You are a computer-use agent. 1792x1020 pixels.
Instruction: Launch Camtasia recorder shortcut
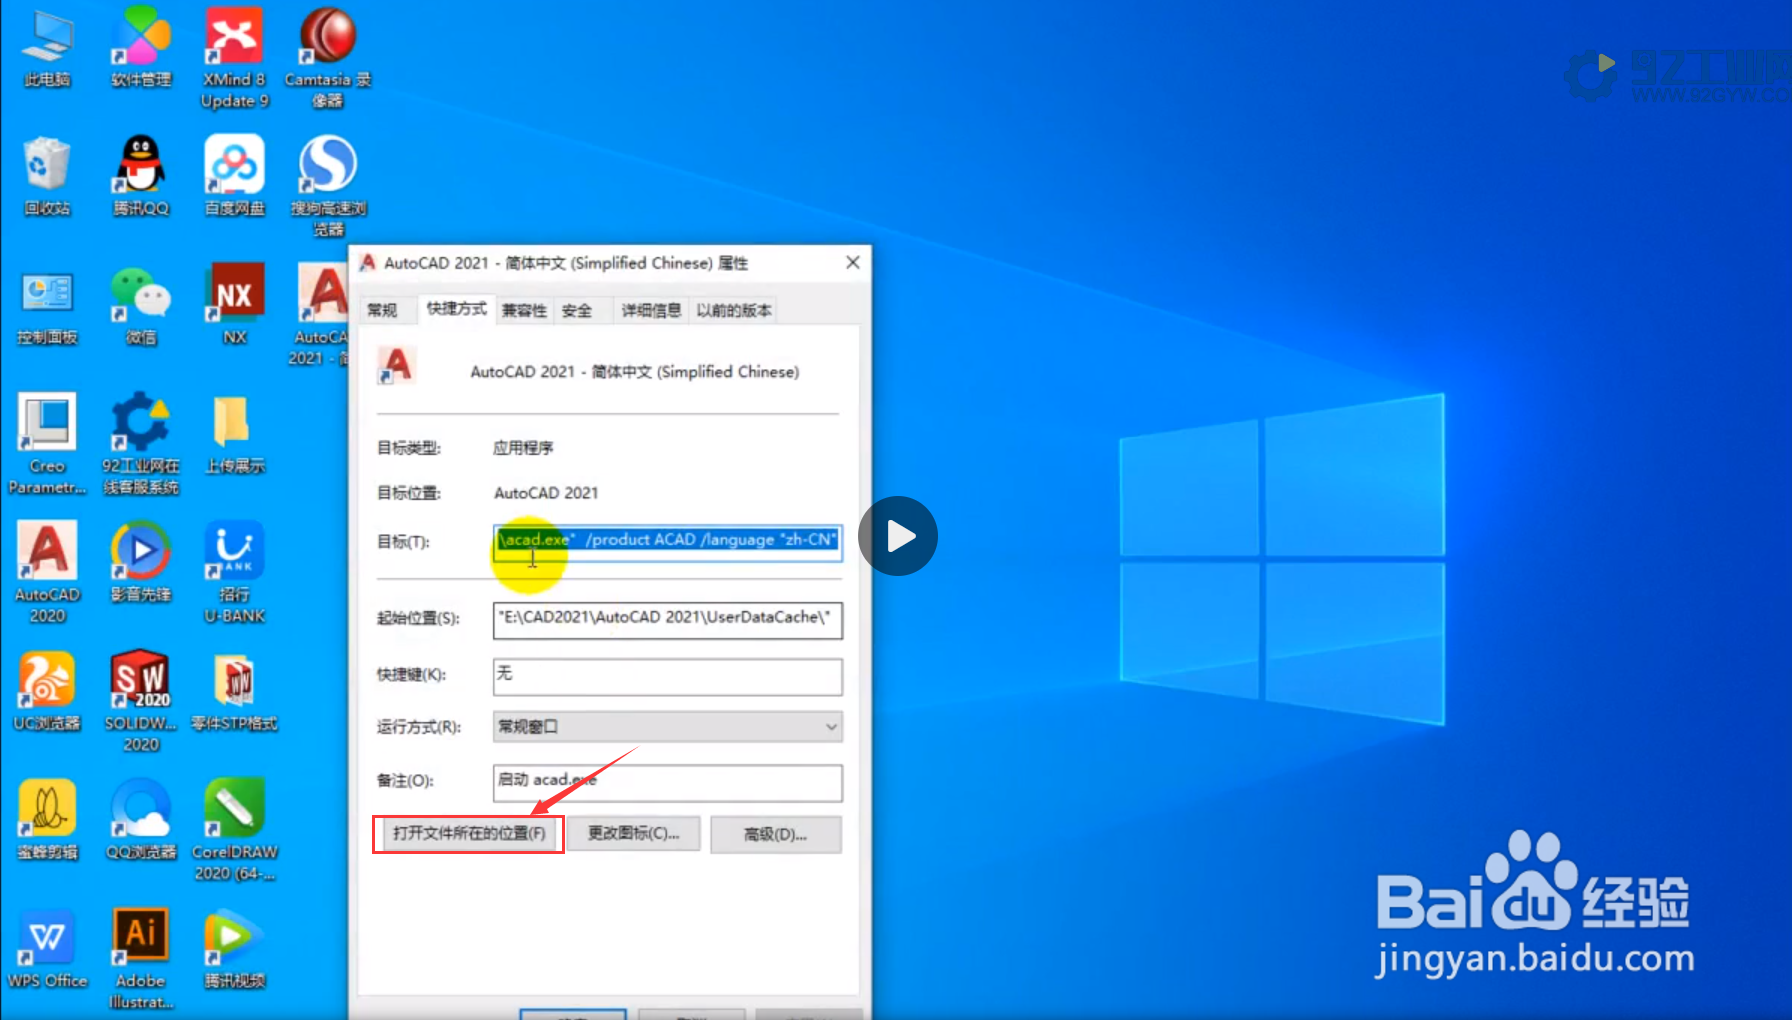pyautogui.click(x=328, y=56)
